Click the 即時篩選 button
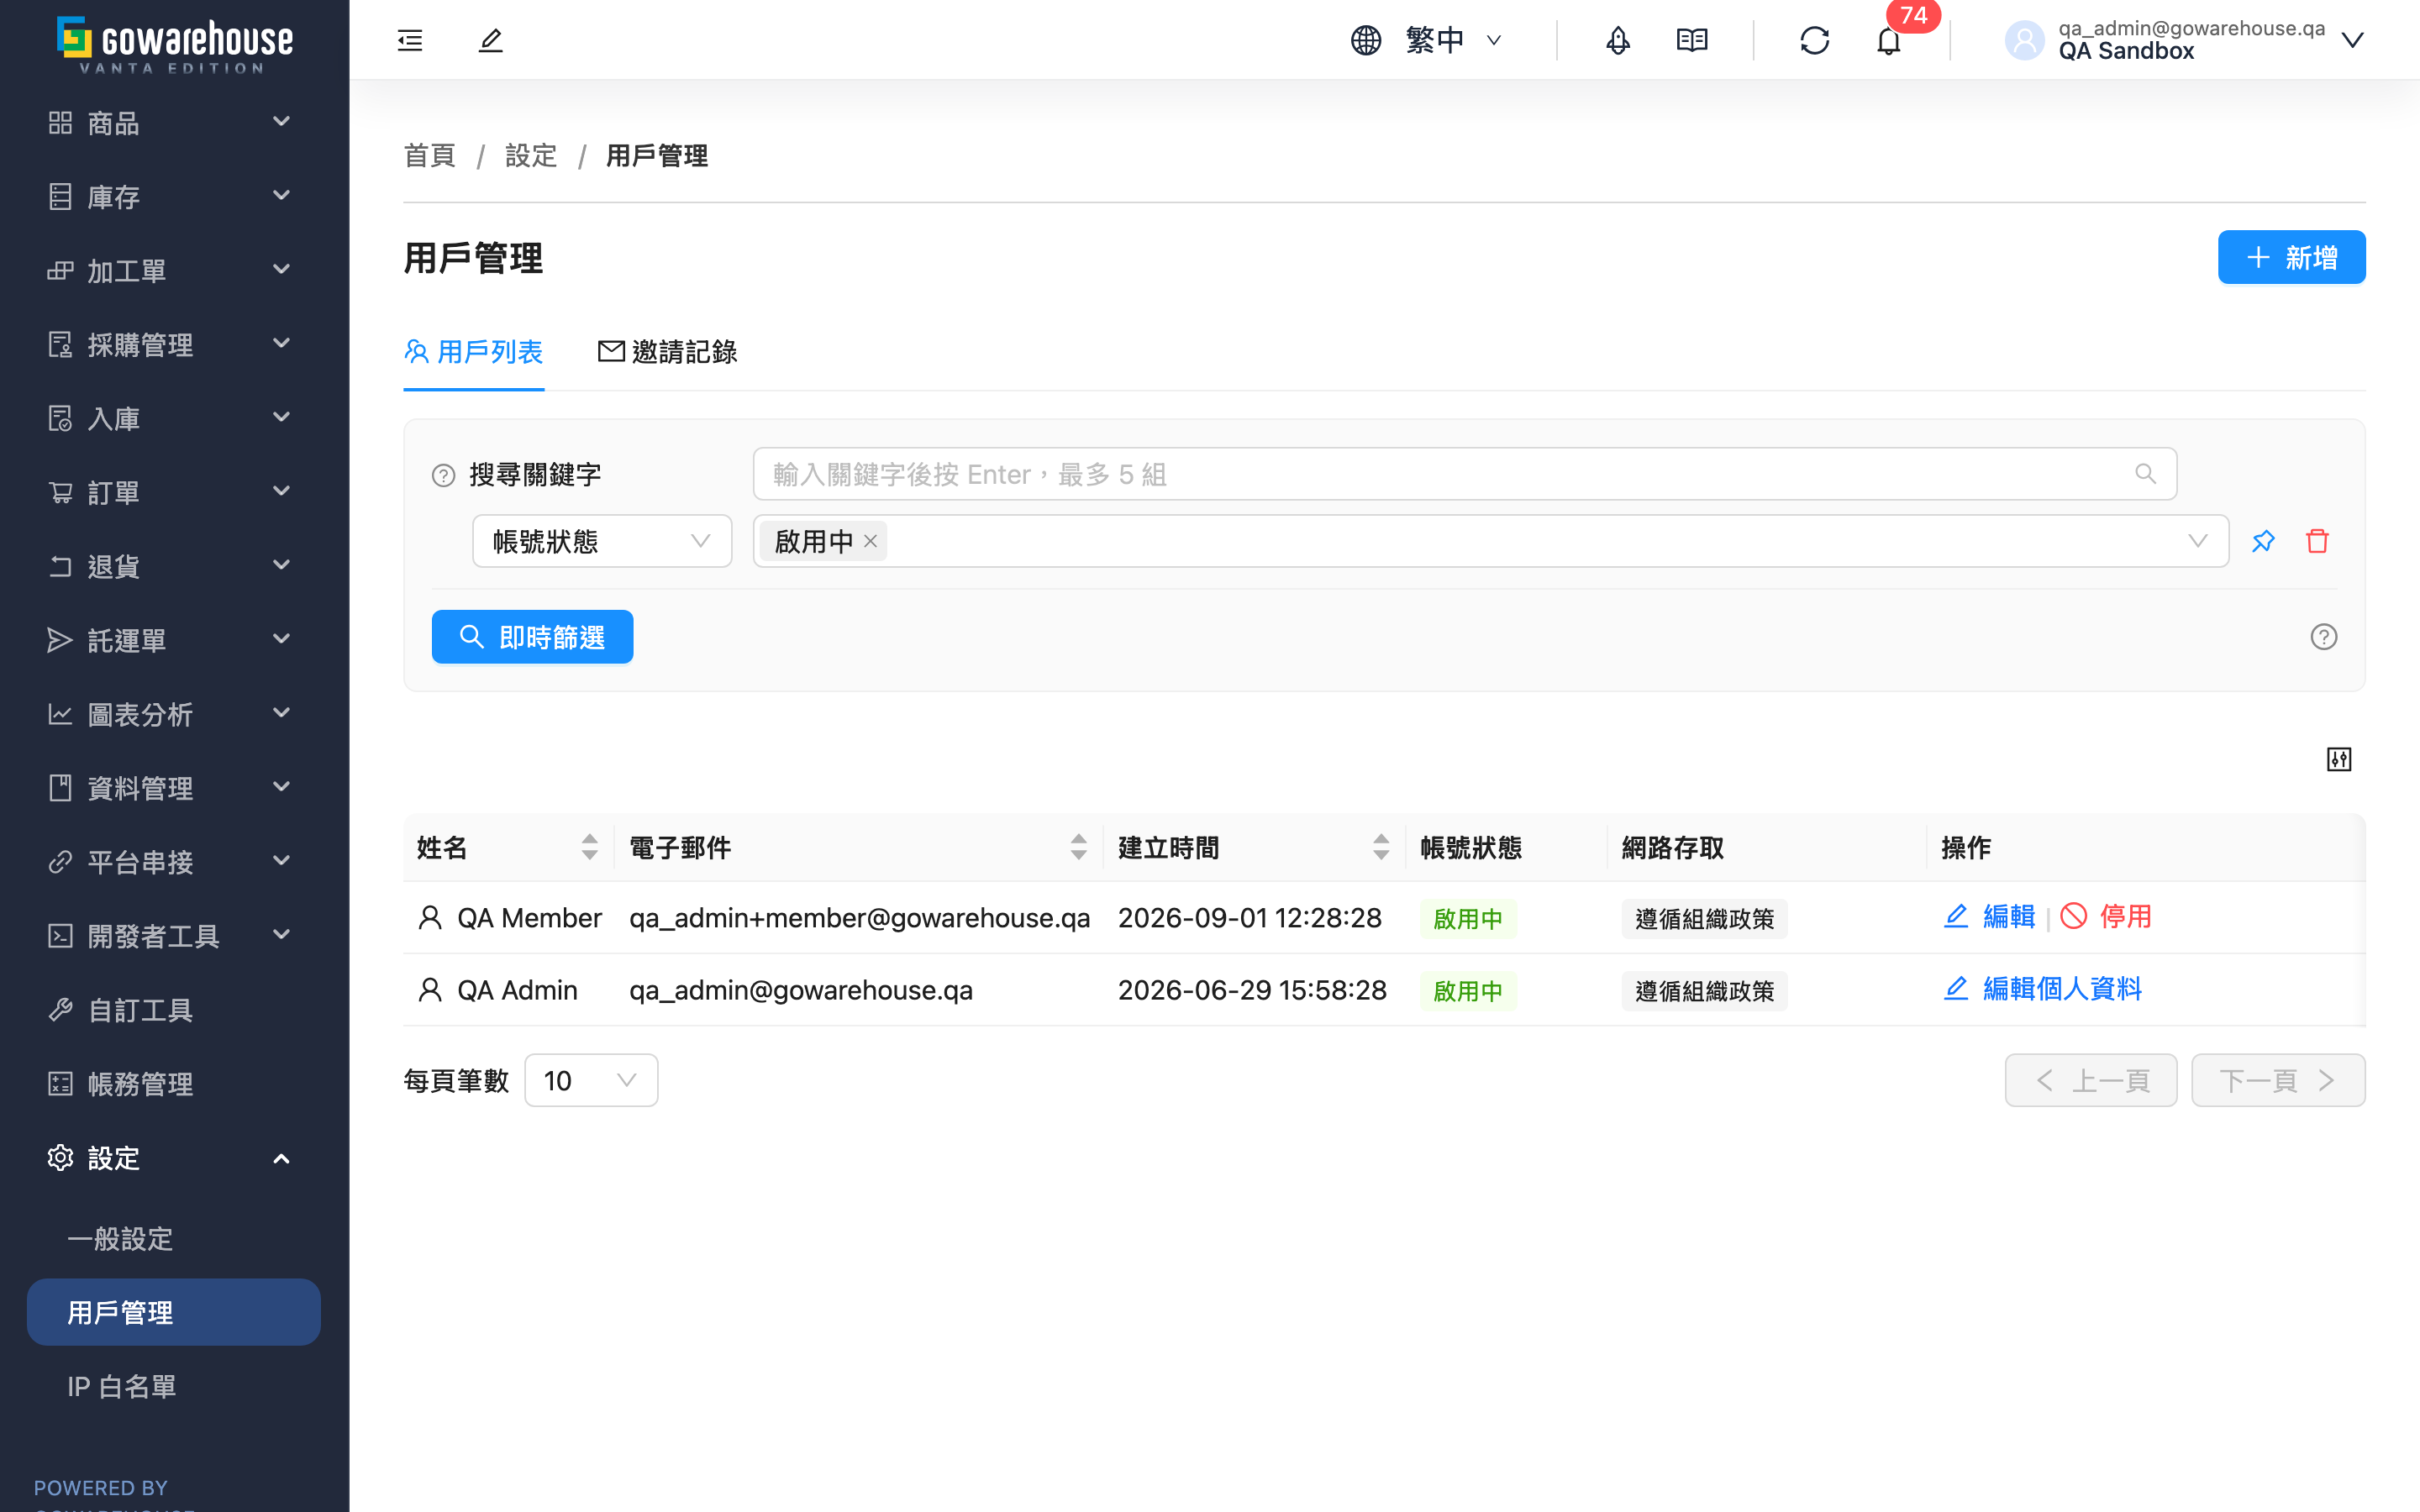 (x=532, y=637)
